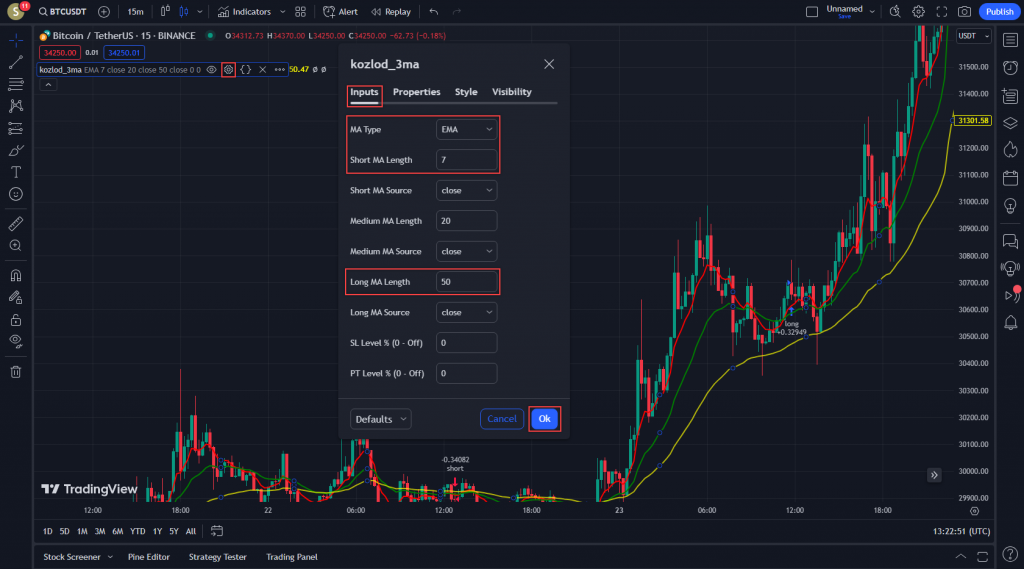Open the candlestick chart type selector
1024x569 pixels.
pyautogui.click(x=184, y=12)
